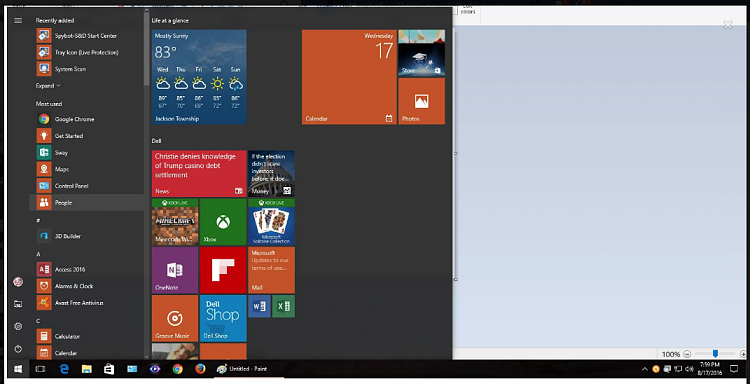This screenshot has width=750, height=384.
Task: Select the highlighted People app
Action: coord(87,203)
